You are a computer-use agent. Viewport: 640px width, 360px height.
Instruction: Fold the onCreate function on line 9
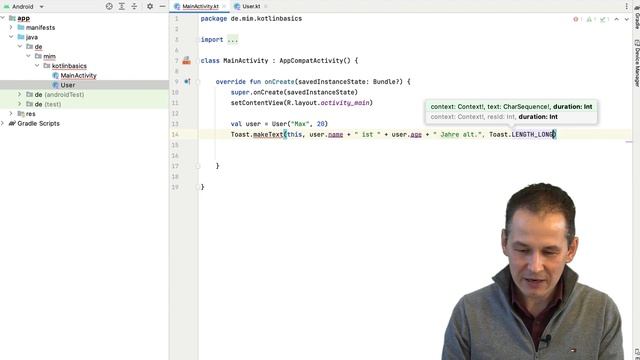198,82
